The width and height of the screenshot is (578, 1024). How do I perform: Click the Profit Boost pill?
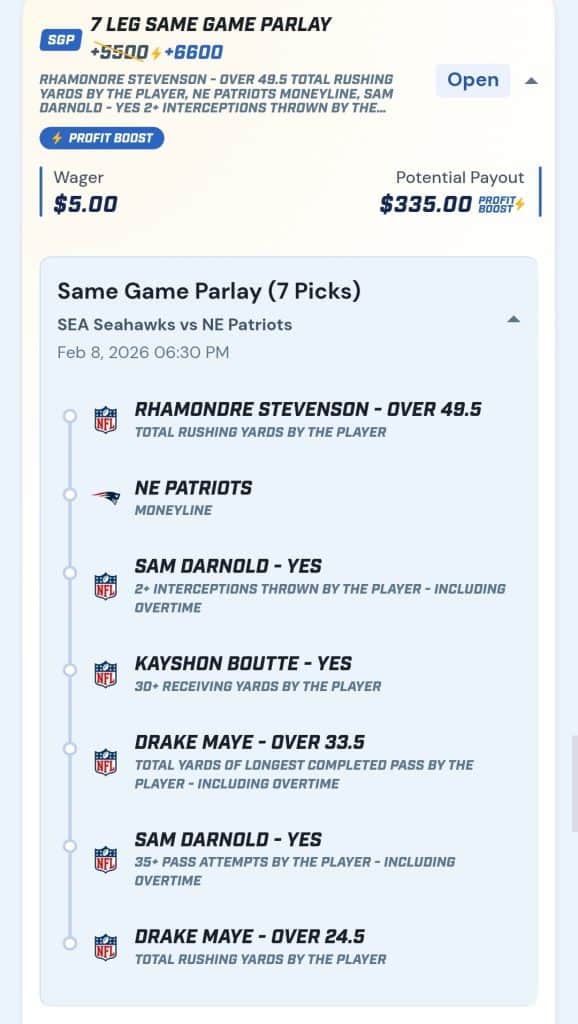coord(101,137)
